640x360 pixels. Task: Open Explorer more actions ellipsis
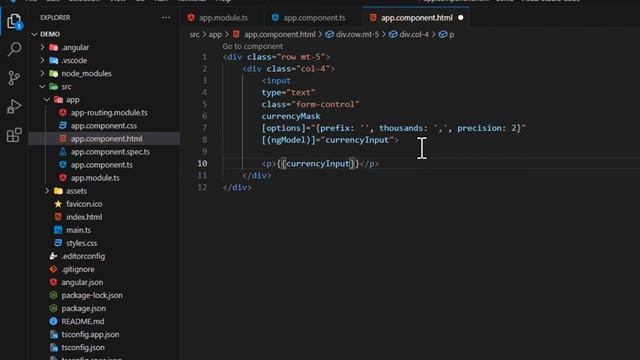tap(166, 18)
